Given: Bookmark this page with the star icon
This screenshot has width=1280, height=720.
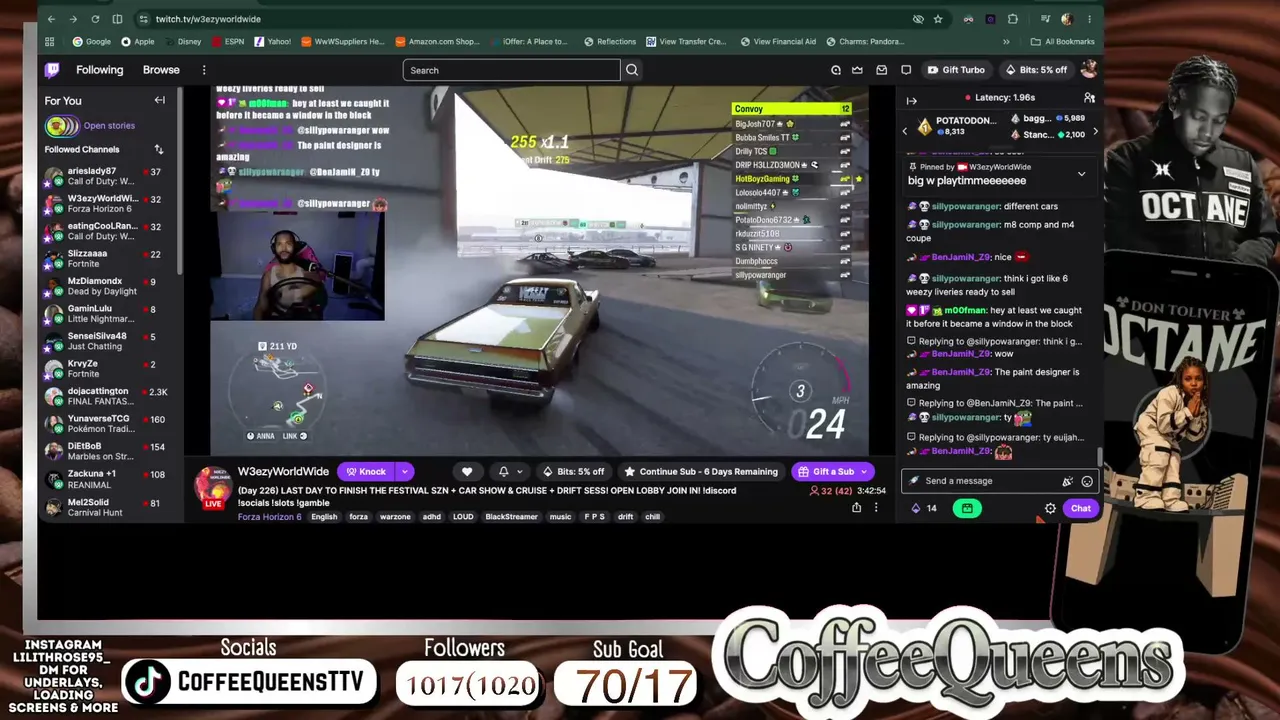Looking at the screenshot, I should click(938, 19).
